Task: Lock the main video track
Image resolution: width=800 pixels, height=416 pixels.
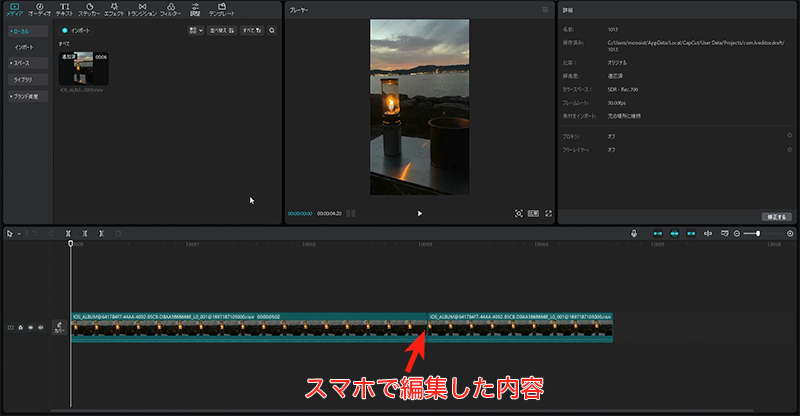Action: (x=20, y=328)
